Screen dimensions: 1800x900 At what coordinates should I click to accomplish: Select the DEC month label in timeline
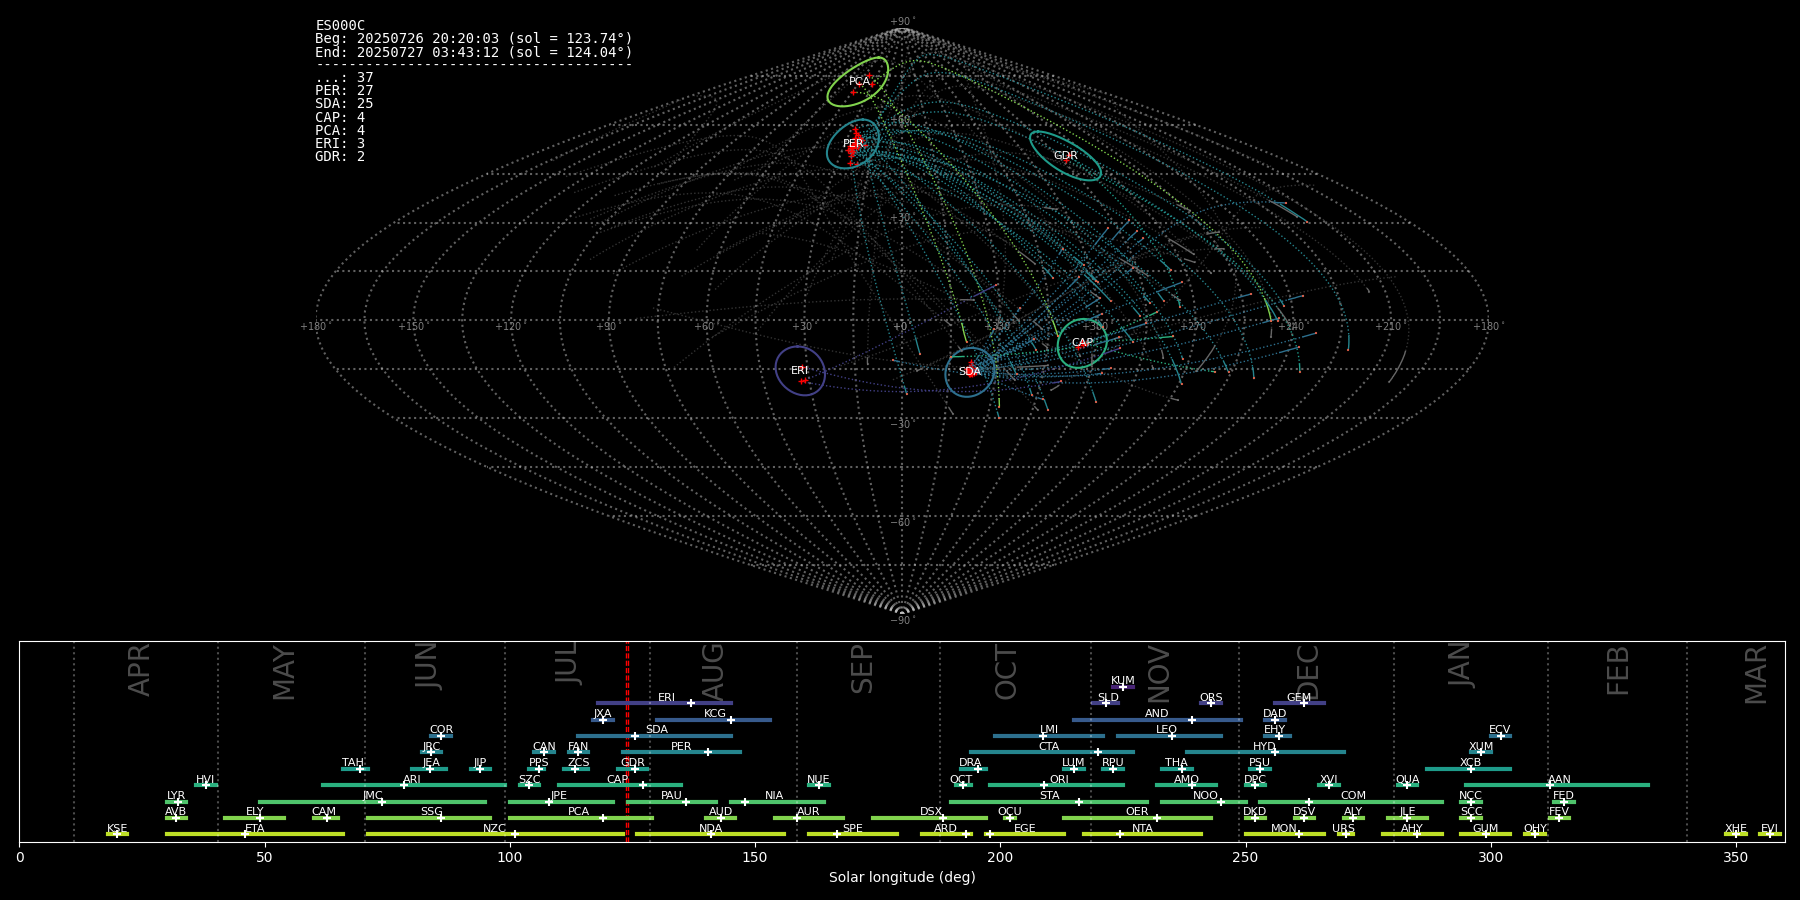(x=1307, y=672)
